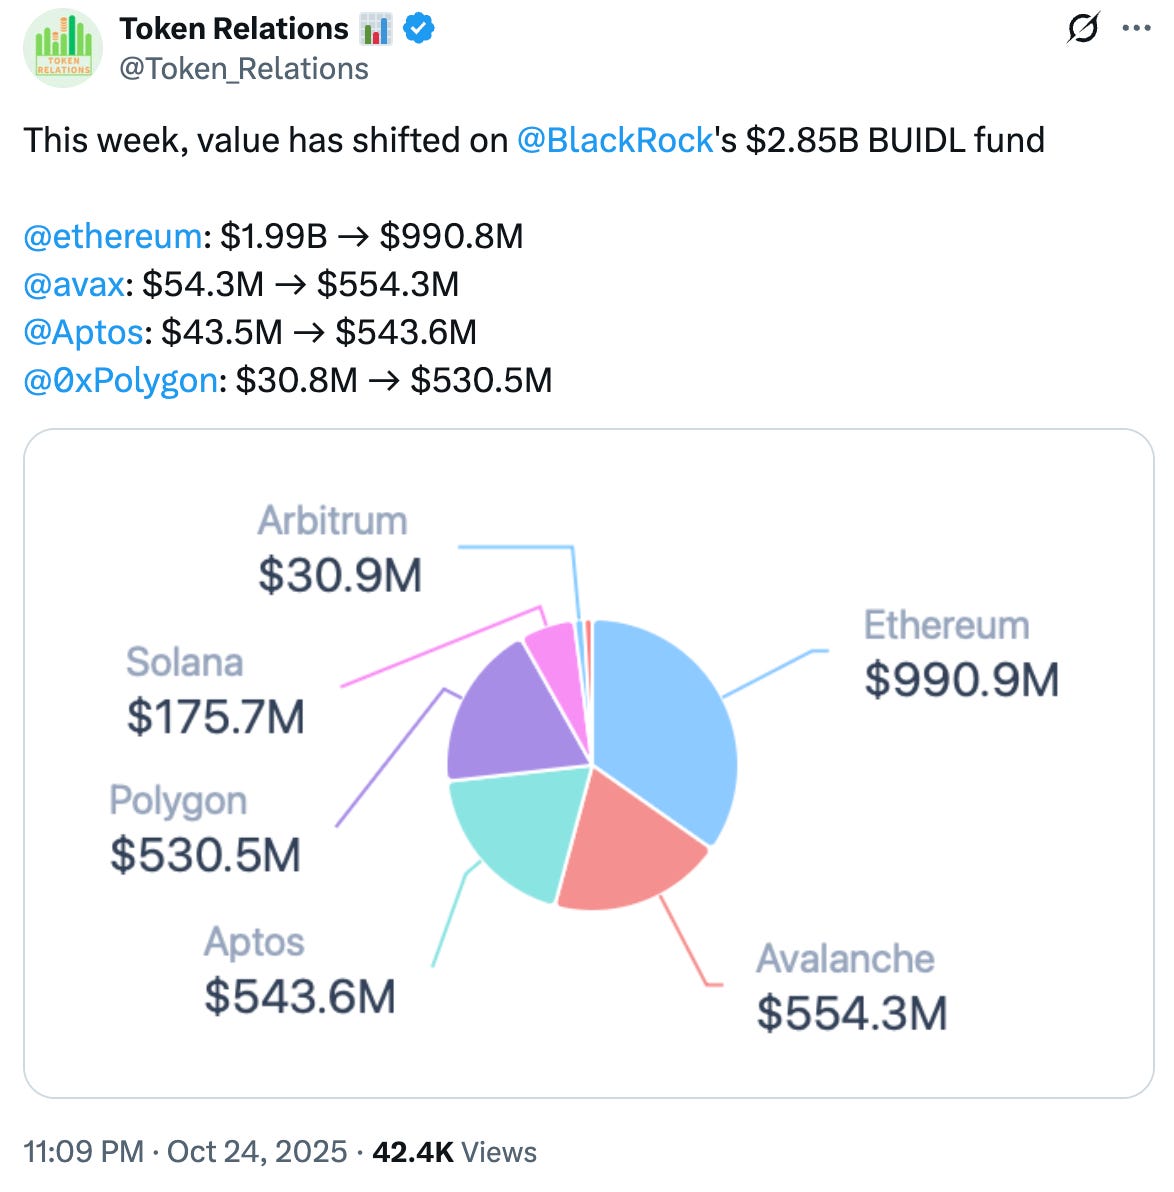Click the bar chart emoji beside name
Image resolution: width=1174 pixels, height=1192 pixels.
376,30
